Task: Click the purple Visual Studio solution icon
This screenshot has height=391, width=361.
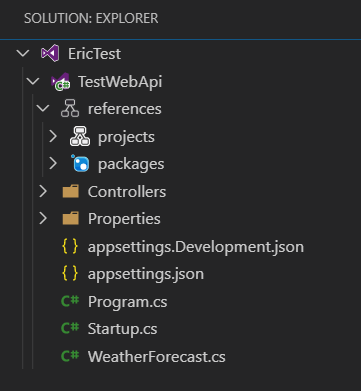Action: click(50, 53)
